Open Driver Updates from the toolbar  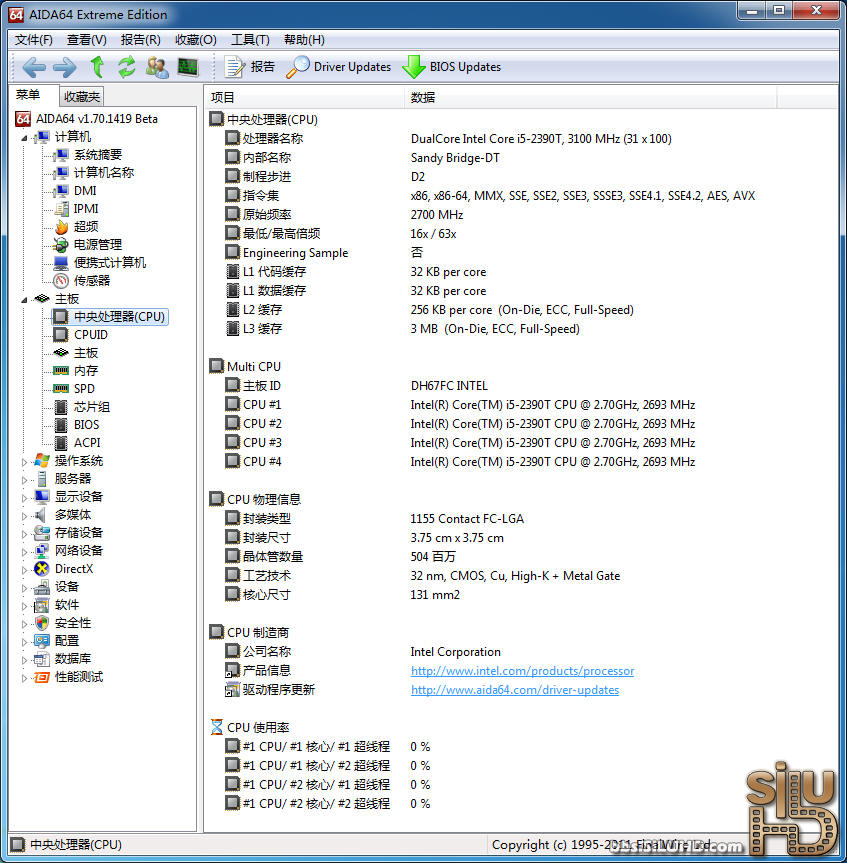[338, 67]
